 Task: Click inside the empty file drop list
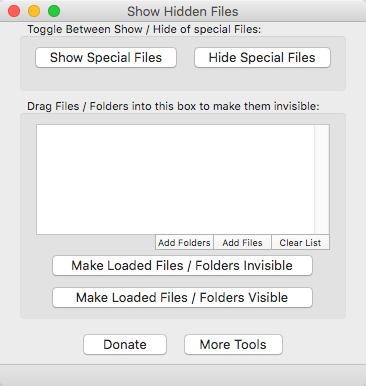coord(175,179)
